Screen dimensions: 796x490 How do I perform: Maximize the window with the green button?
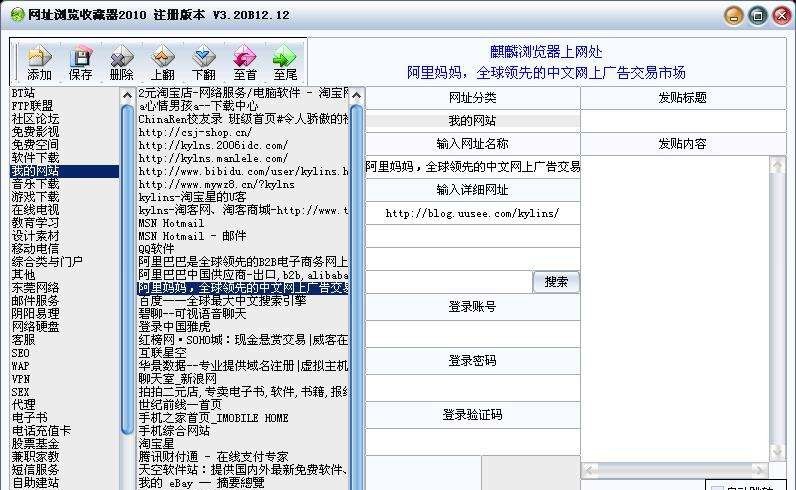tap(758, 16)
